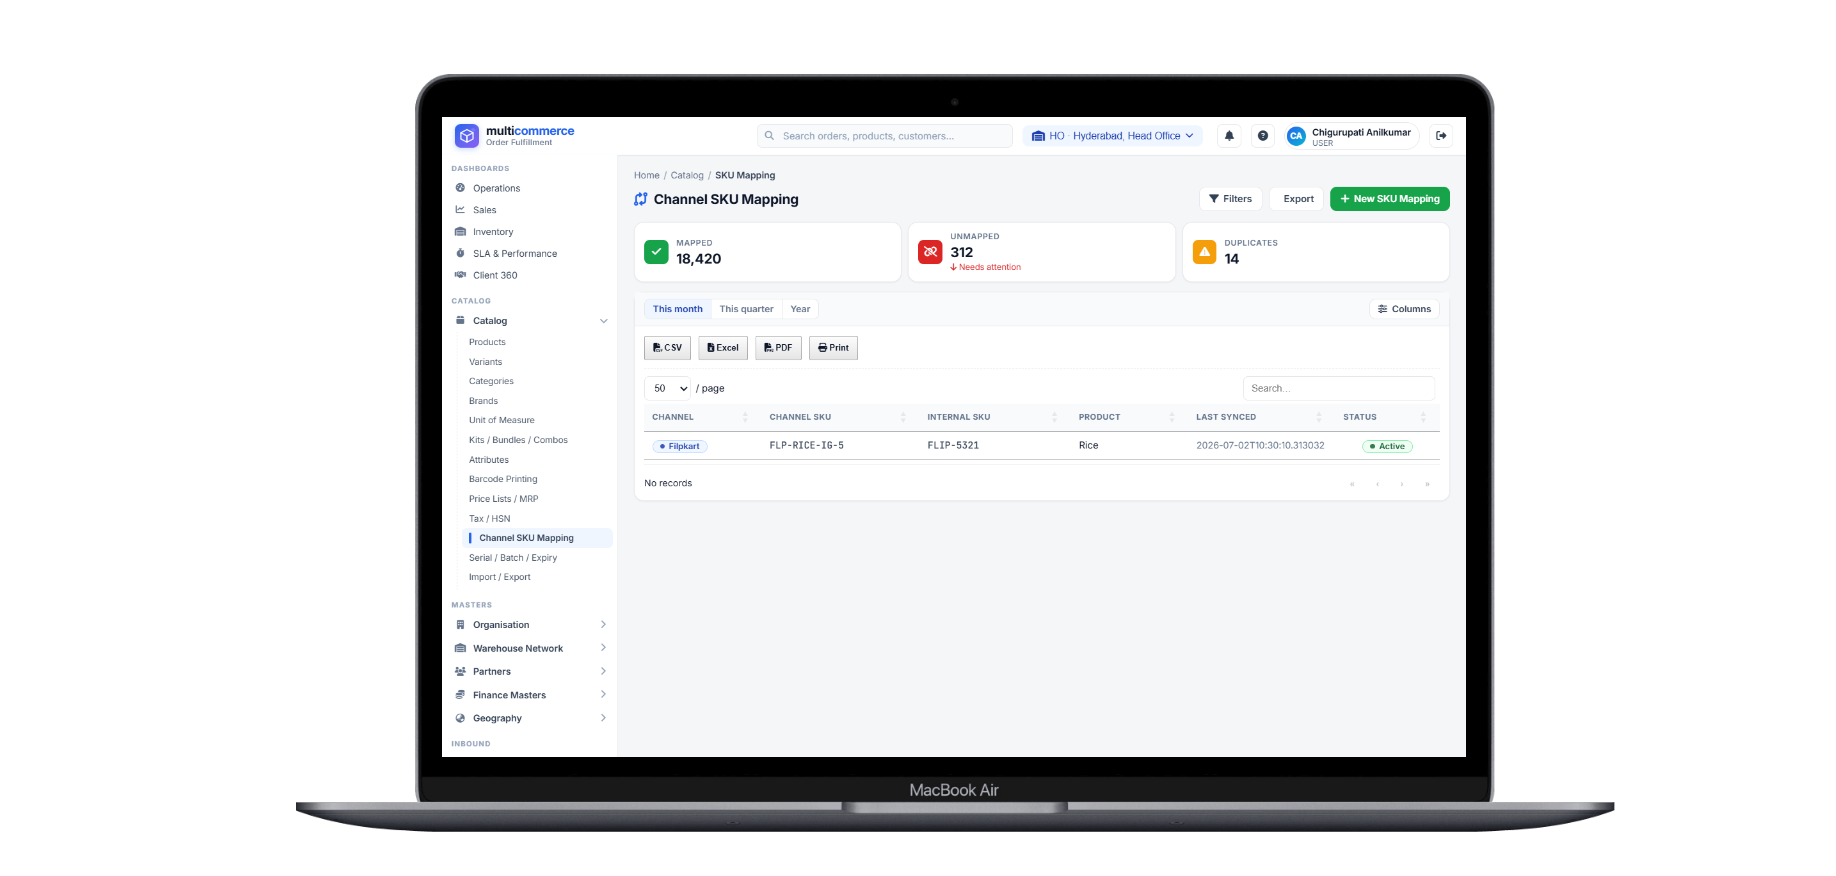Click the logout icon
The image size is (1836, 876).
1441,136
